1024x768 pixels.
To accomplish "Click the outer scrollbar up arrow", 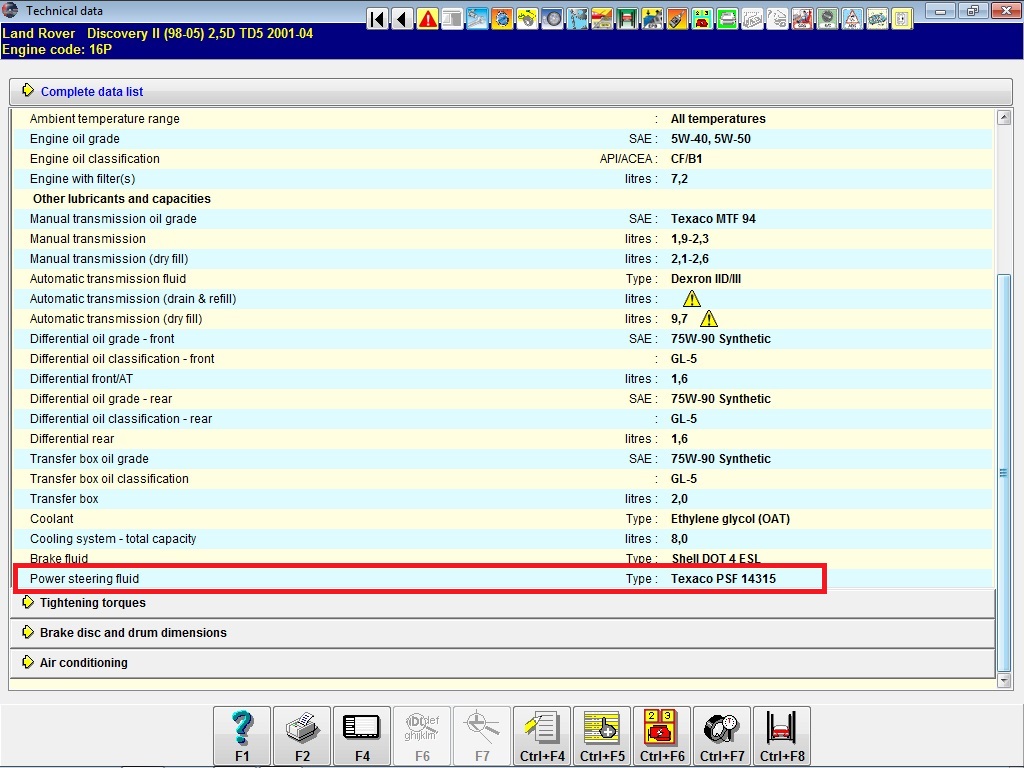I will [1004, 118].
